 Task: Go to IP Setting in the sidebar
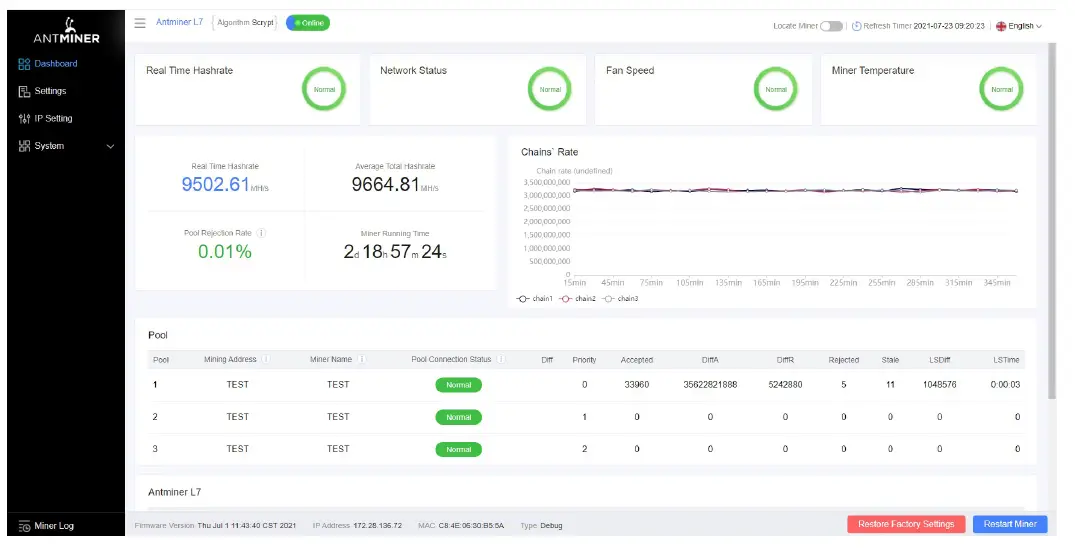click(x=53, y=119)
